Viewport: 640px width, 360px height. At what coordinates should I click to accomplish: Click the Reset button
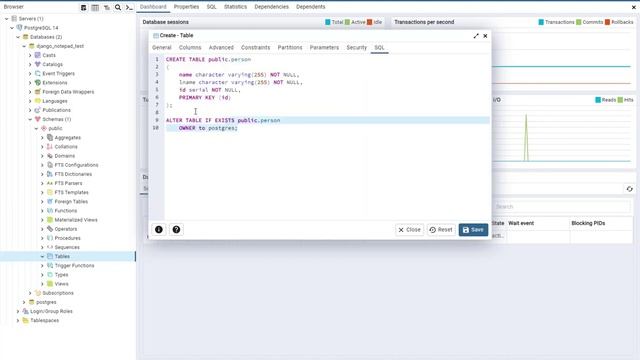(441, 230)
